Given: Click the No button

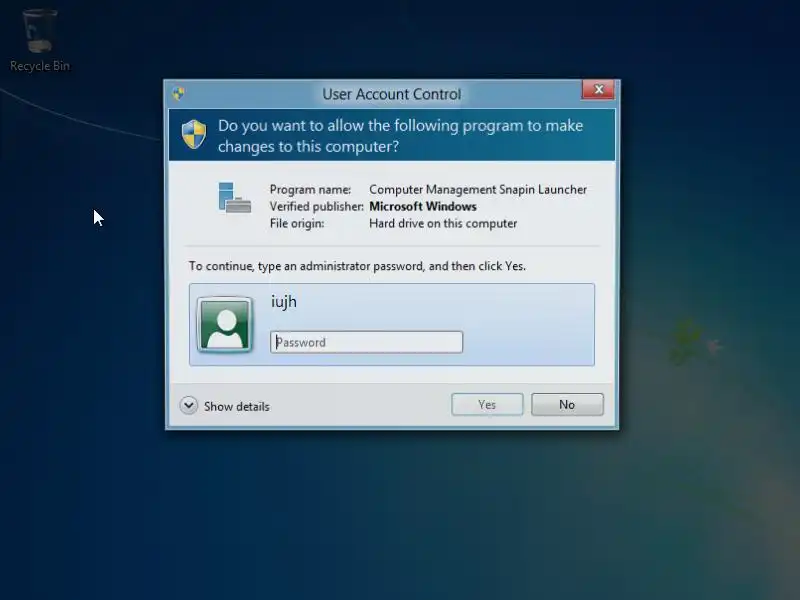Looking at the screenshot, I should (567, 405).
